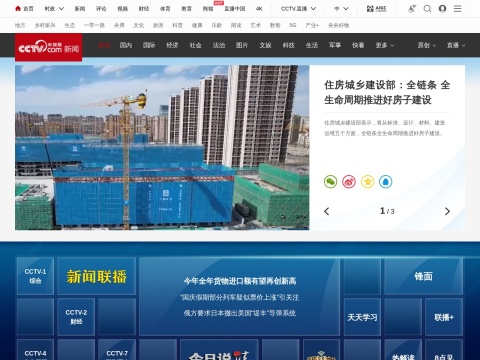This screenshot has height=360, width=480.
Task: Open the 新闻 top navigation item
Action: [x=80, y=9]
